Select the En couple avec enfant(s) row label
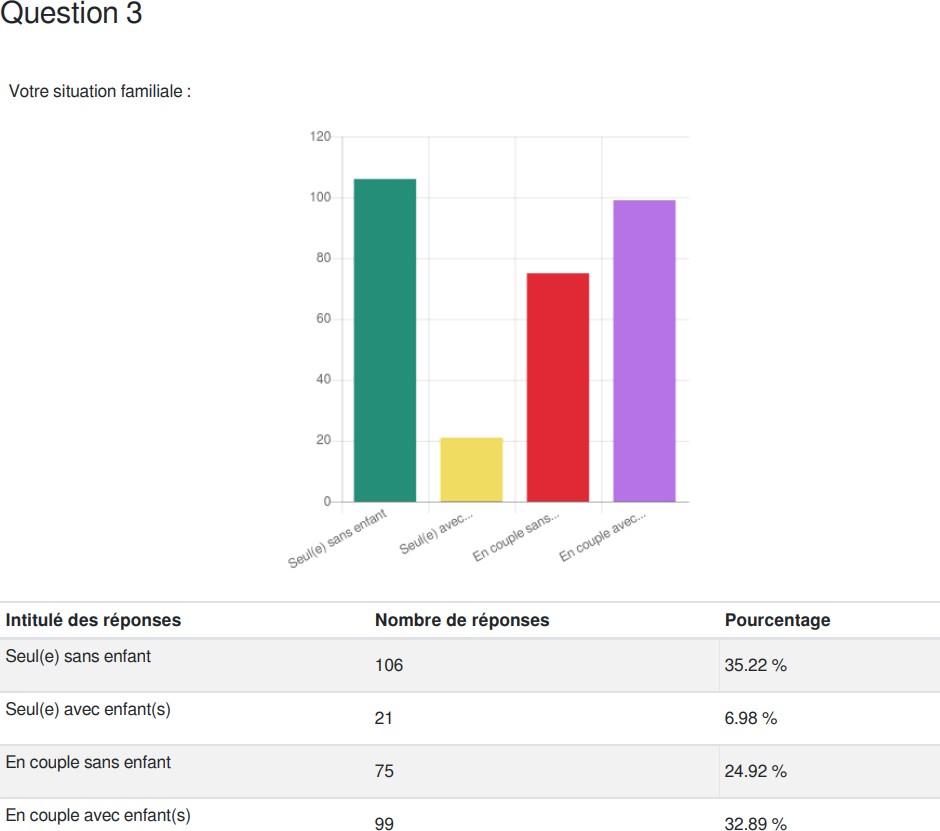 (x=98, y=815)
